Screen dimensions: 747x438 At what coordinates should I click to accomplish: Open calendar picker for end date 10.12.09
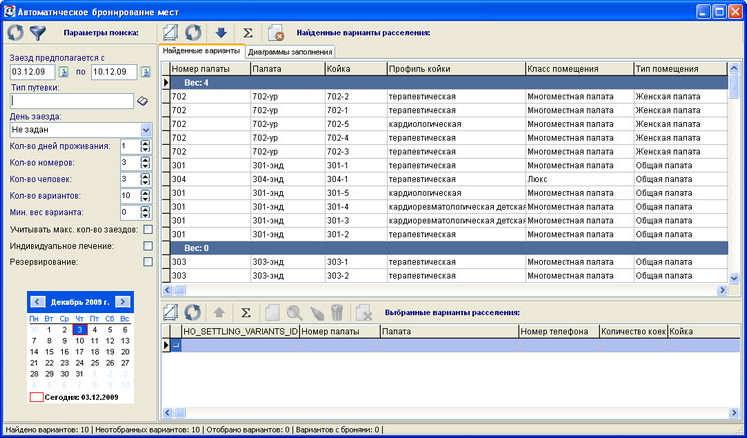click(x=146, y=72)
